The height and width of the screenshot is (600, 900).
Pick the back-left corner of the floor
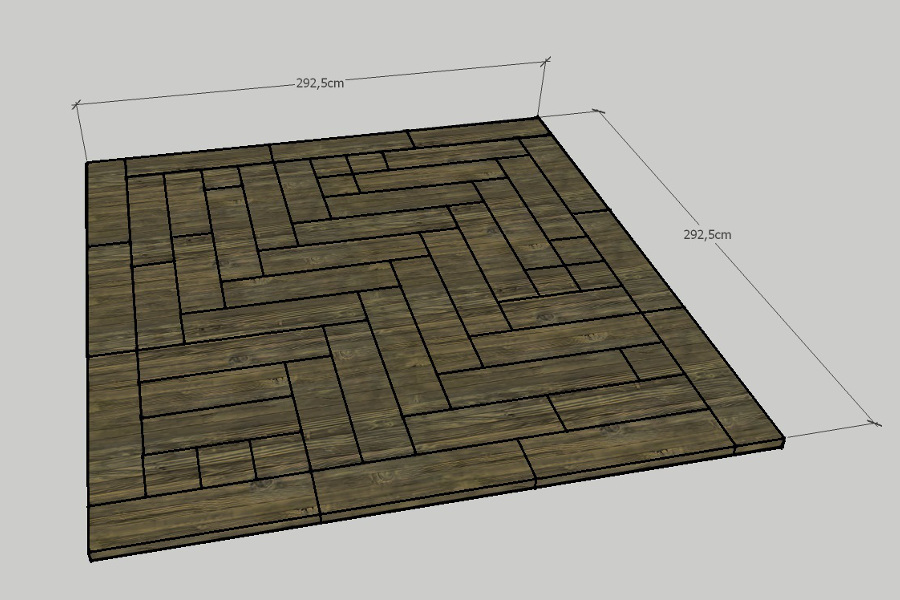88,162
